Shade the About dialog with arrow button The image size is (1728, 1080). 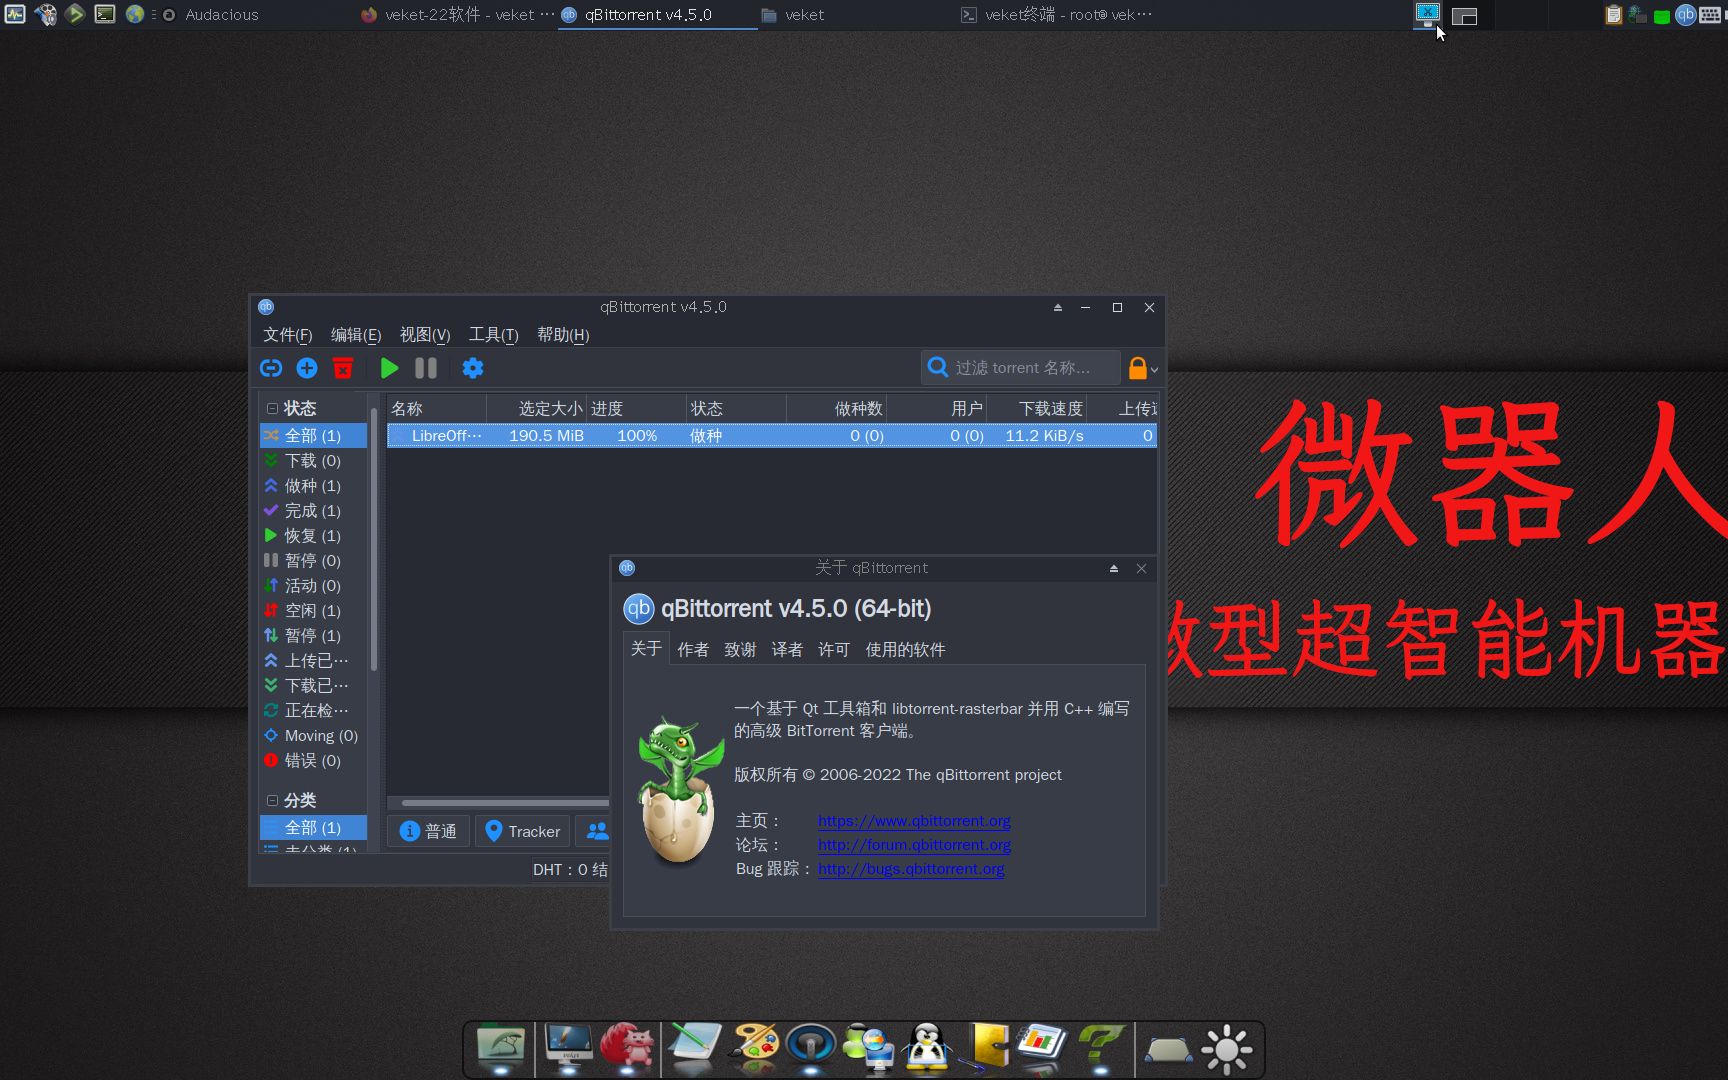[x=1113, y=568]
